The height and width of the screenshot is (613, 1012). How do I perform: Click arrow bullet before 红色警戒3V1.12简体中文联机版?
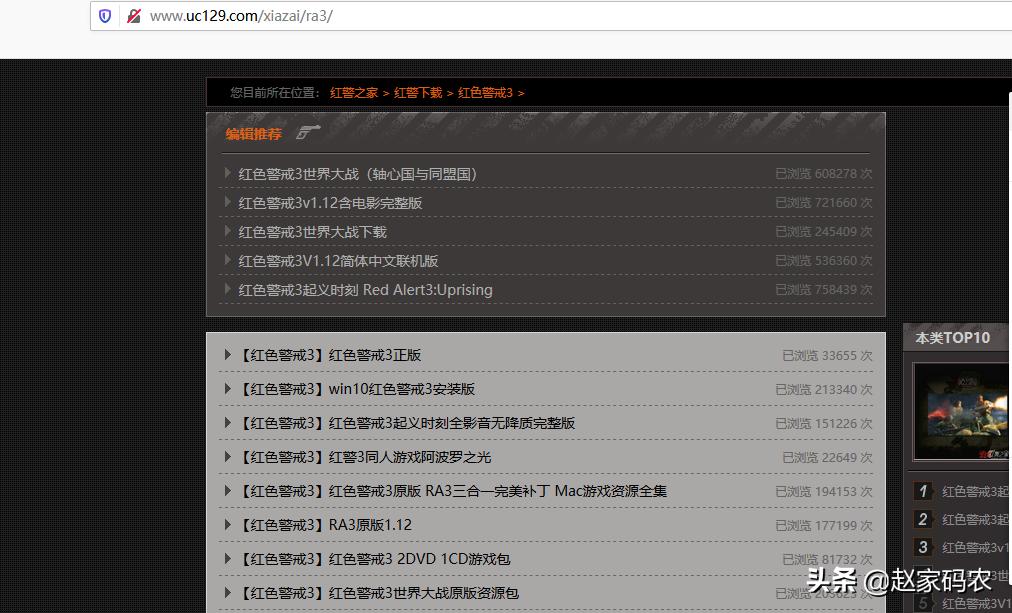point(227,260)
